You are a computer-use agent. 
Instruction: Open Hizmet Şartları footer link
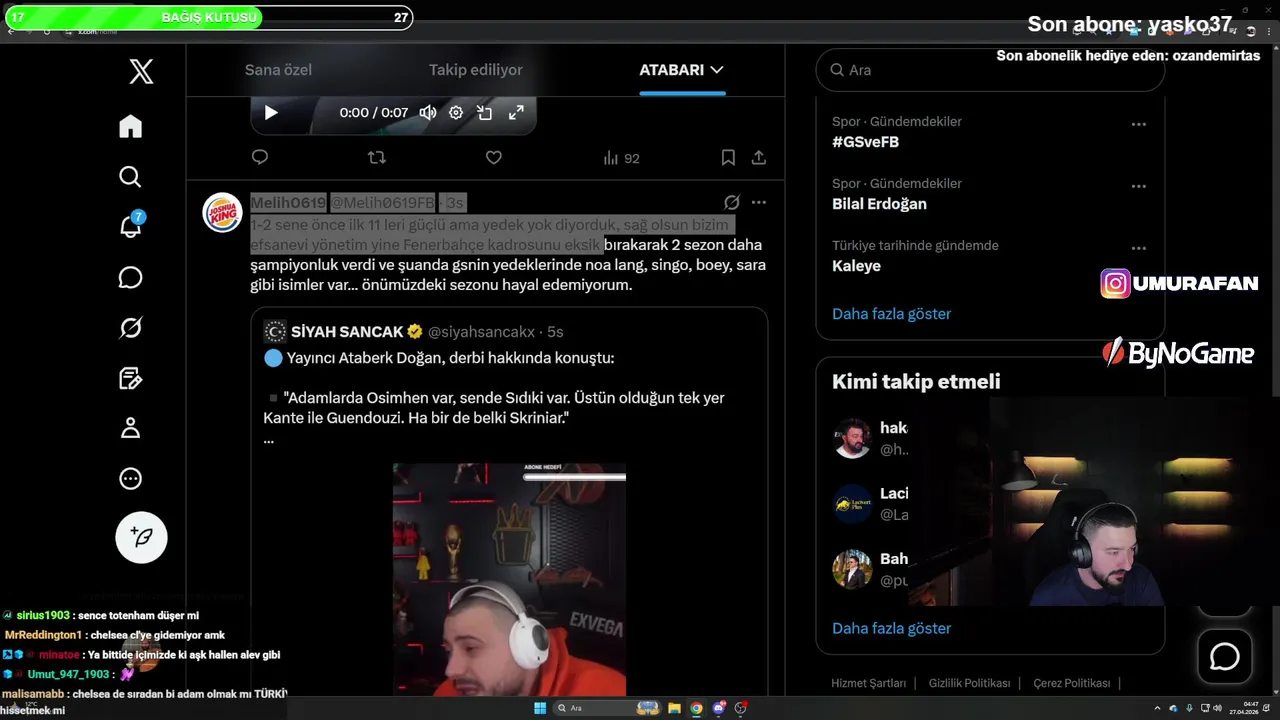pyautogui.click(x=868, y=683)
